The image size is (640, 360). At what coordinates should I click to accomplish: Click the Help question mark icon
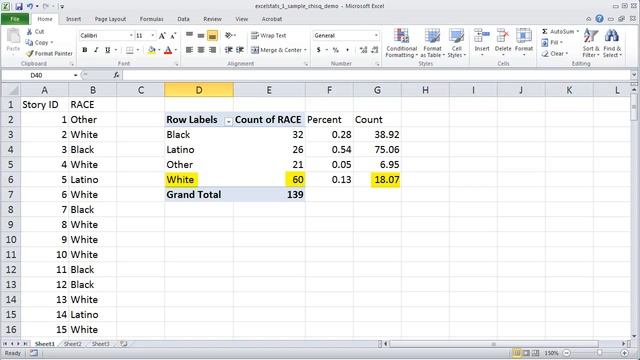599,19
